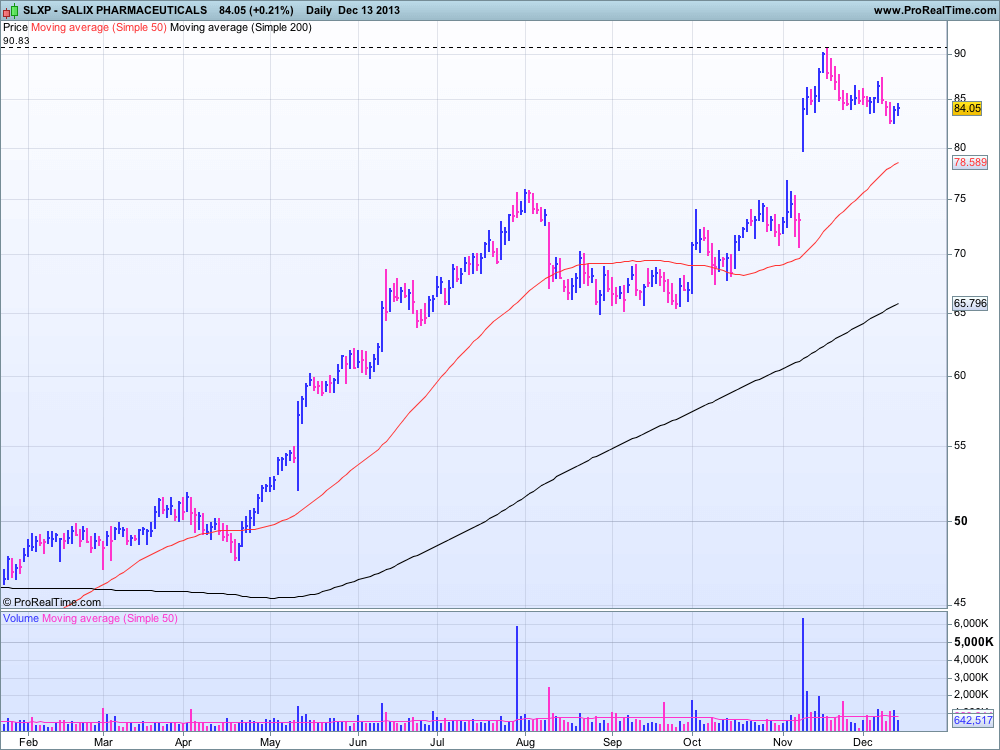This screenshot has width=1000, height=750.
Task: Click the 55 price axis label
Action: [x=960, y=445]
